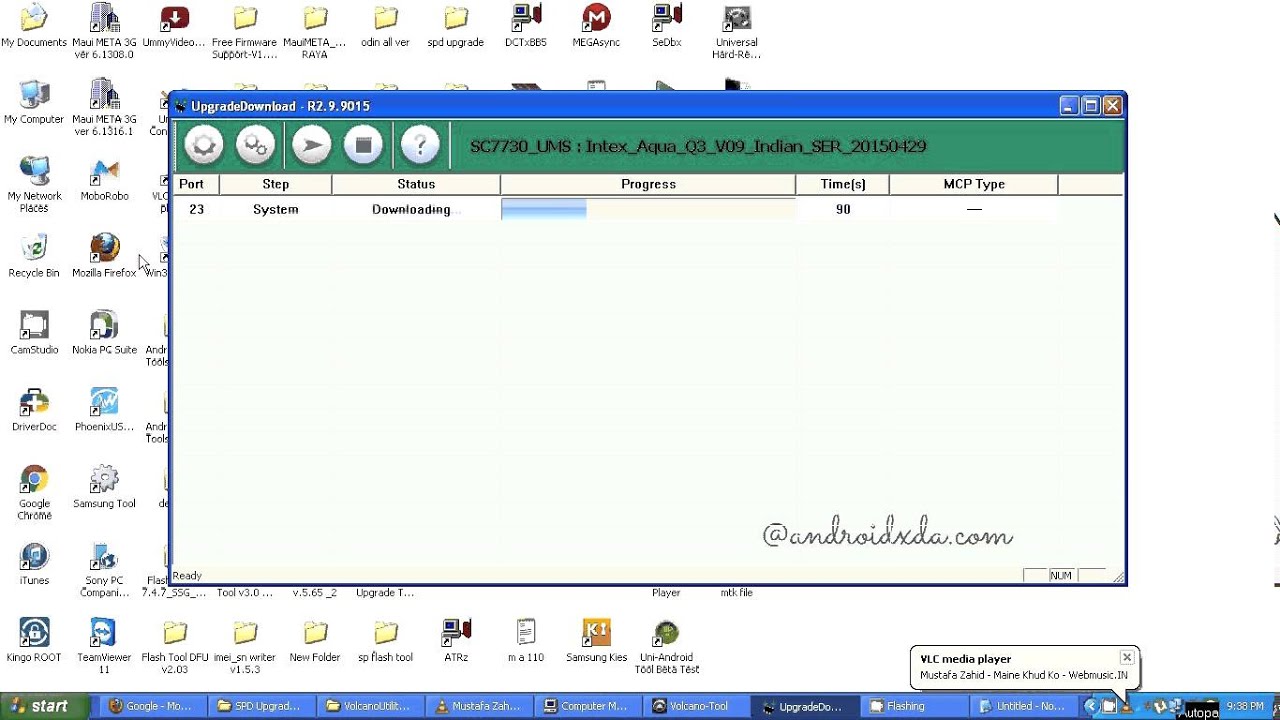Select the Free Firmware Support folder icon
Image resolution: width=1280 pixels, height=720 pixels.
tap(244, 31)
